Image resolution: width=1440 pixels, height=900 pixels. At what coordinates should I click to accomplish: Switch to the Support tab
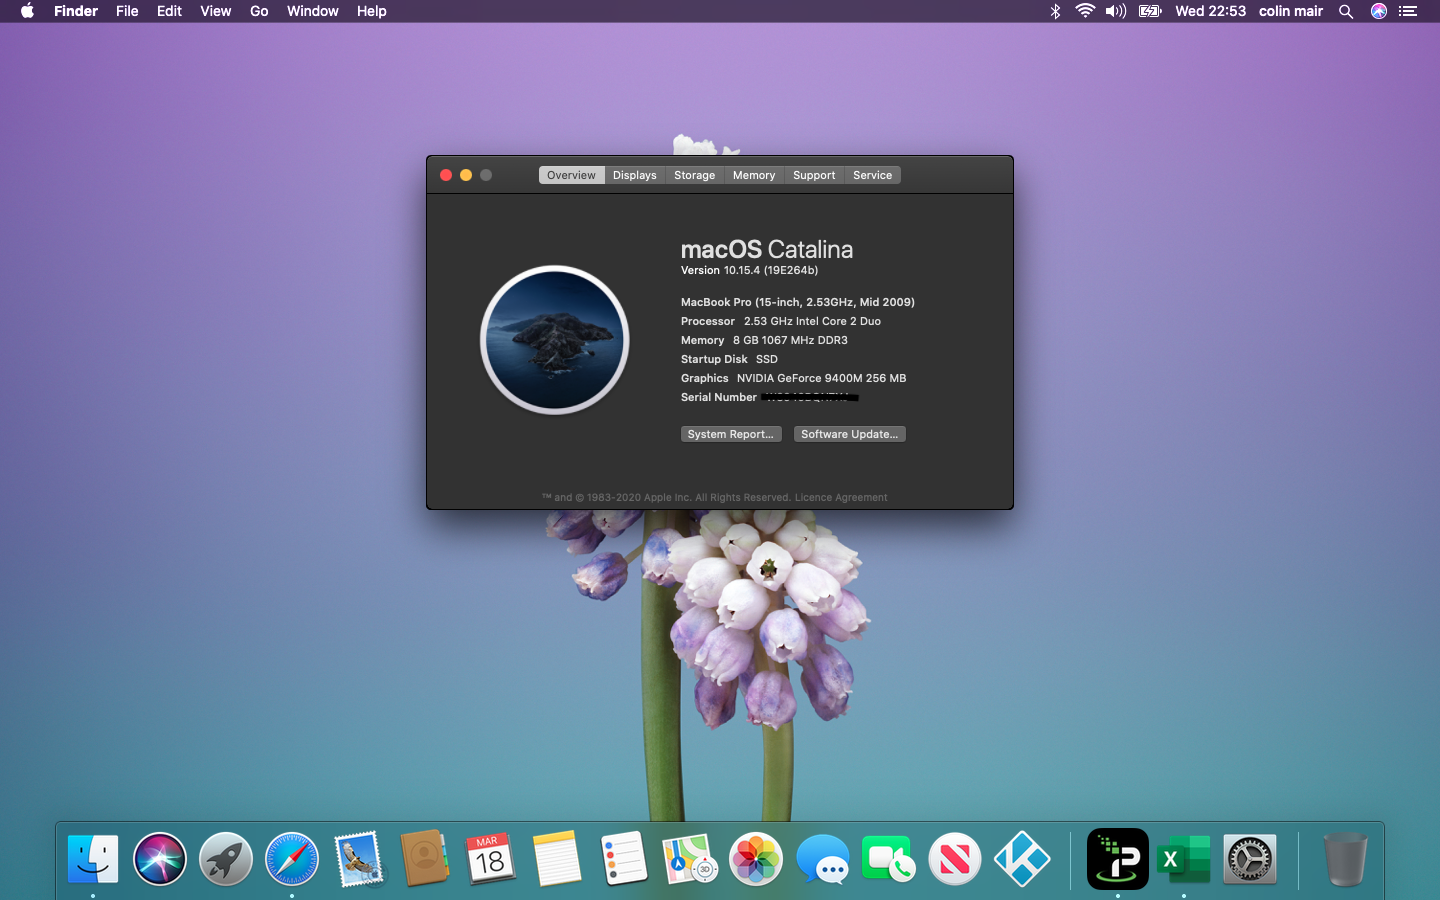[x=814, y=175]
